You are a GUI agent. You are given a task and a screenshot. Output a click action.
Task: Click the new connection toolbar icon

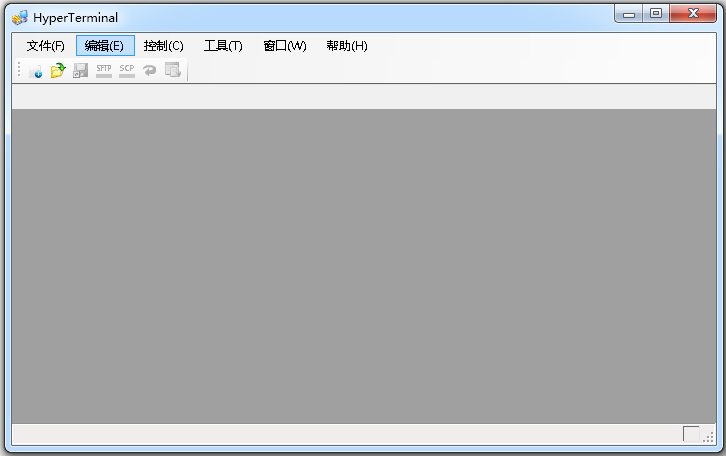(35, 71)
